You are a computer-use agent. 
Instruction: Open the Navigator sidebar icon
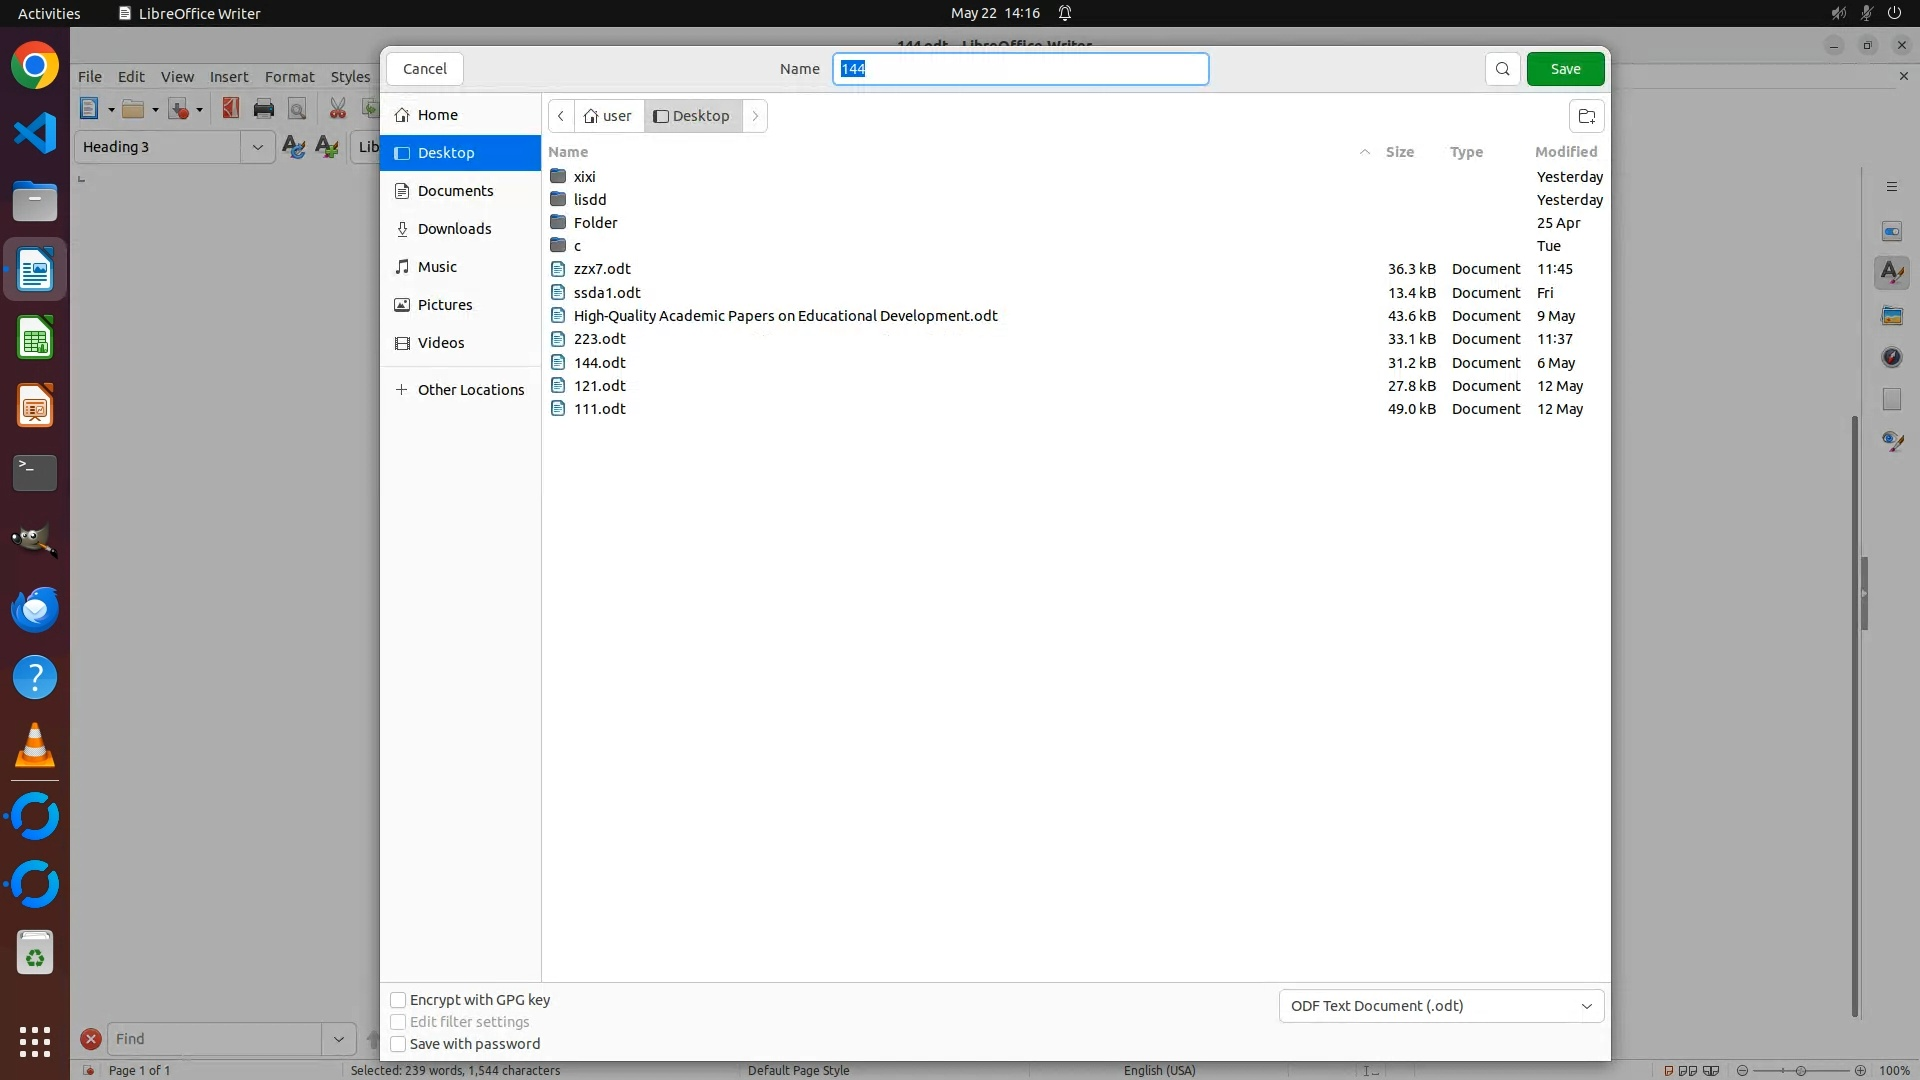click(x=1891, y=357)
